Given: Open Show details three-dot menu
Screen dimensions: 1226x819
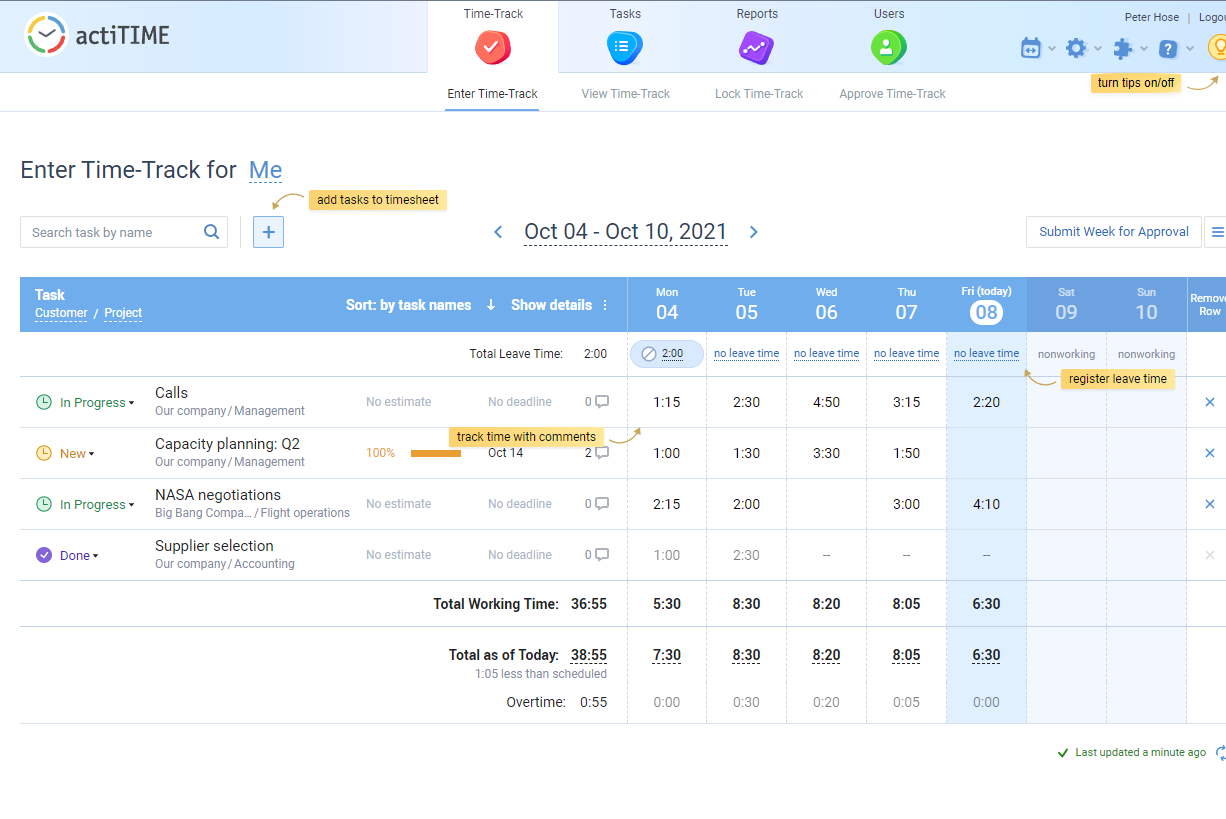Looking at the screenshot, I should coord(605,305).
